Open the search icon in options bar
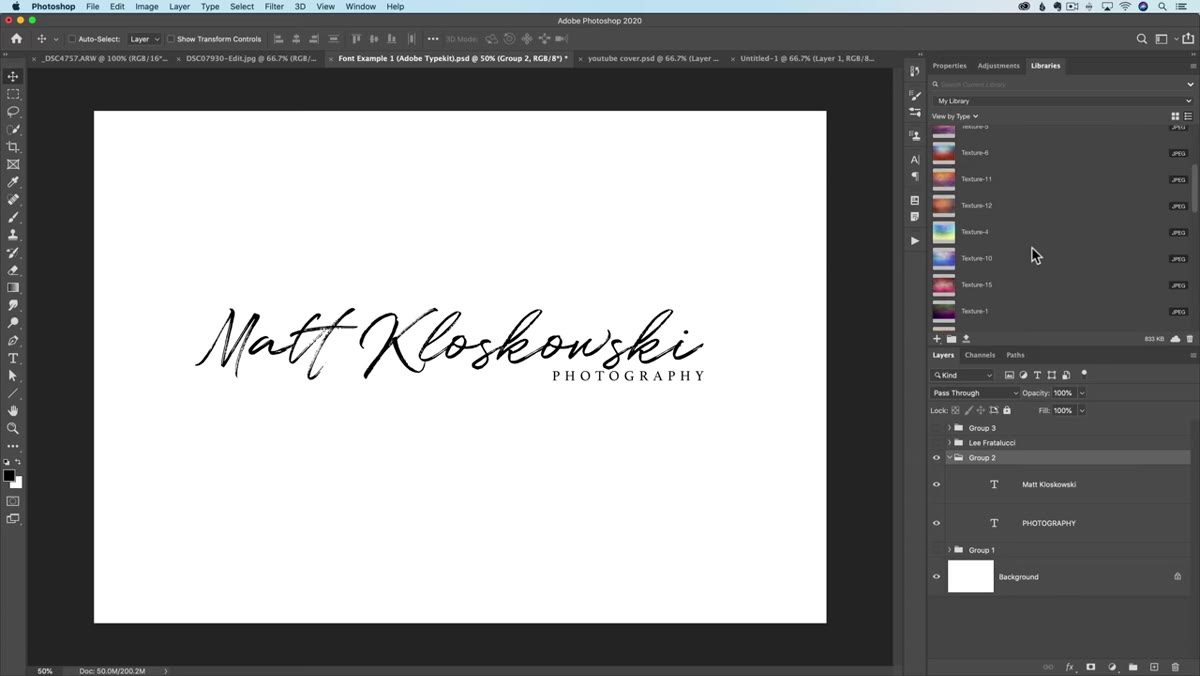The width and height of the screenshot is (1200, 676). (1142, 39)
